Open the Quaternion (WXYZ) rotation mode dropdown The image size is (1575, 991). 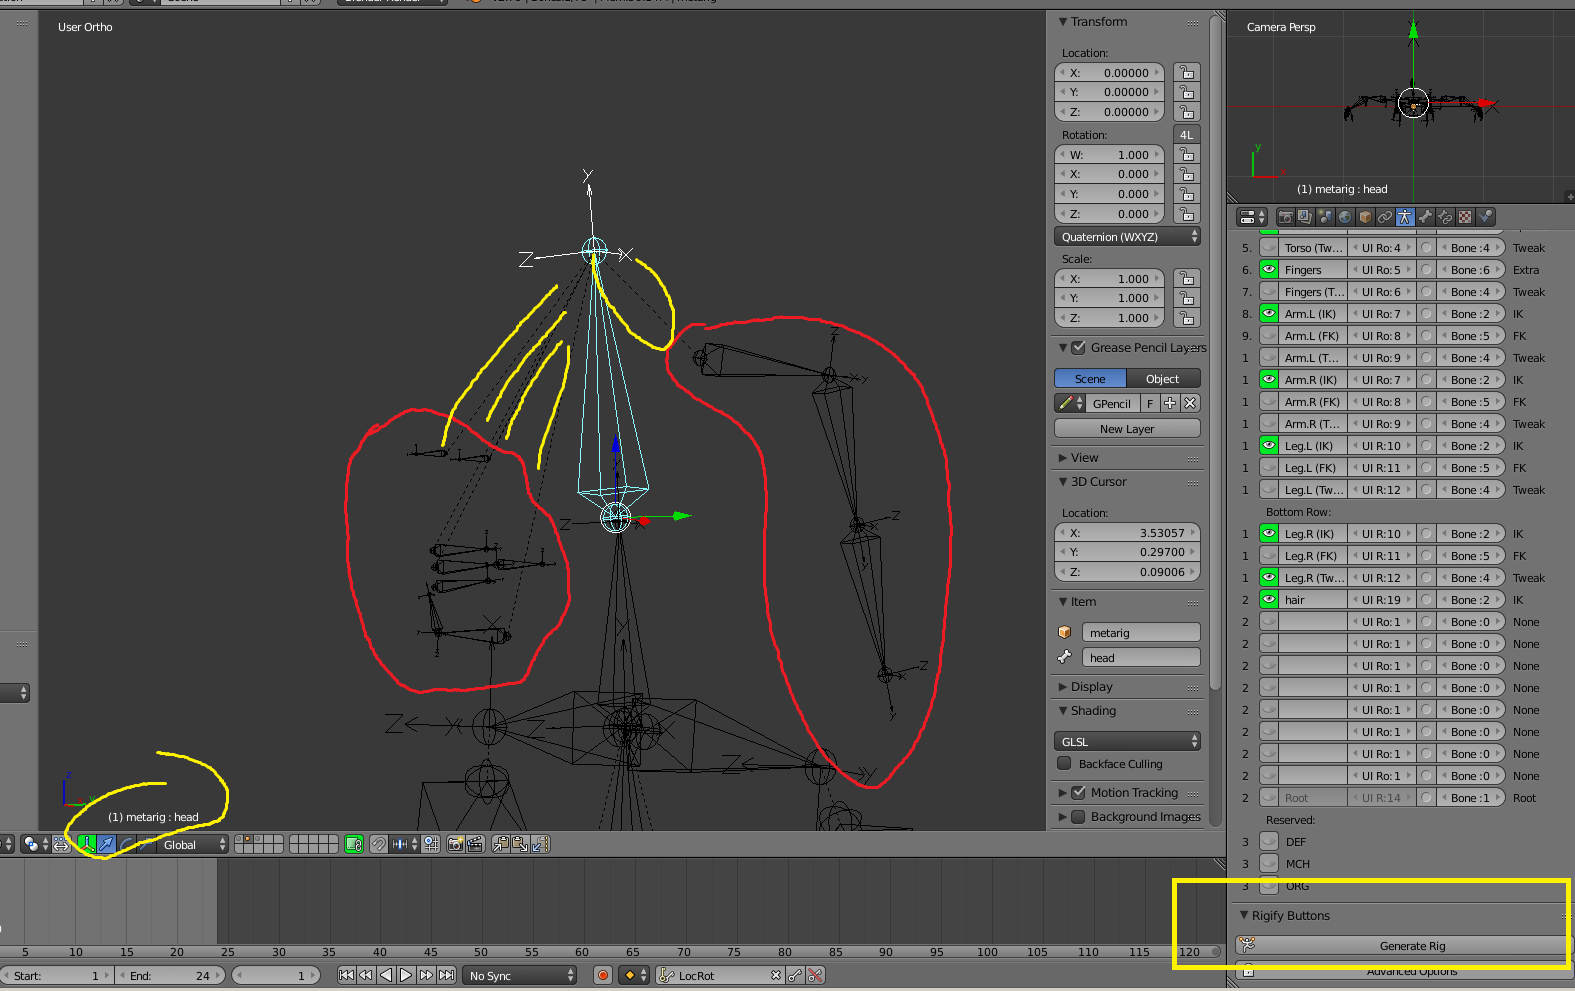click(1127, 237)
